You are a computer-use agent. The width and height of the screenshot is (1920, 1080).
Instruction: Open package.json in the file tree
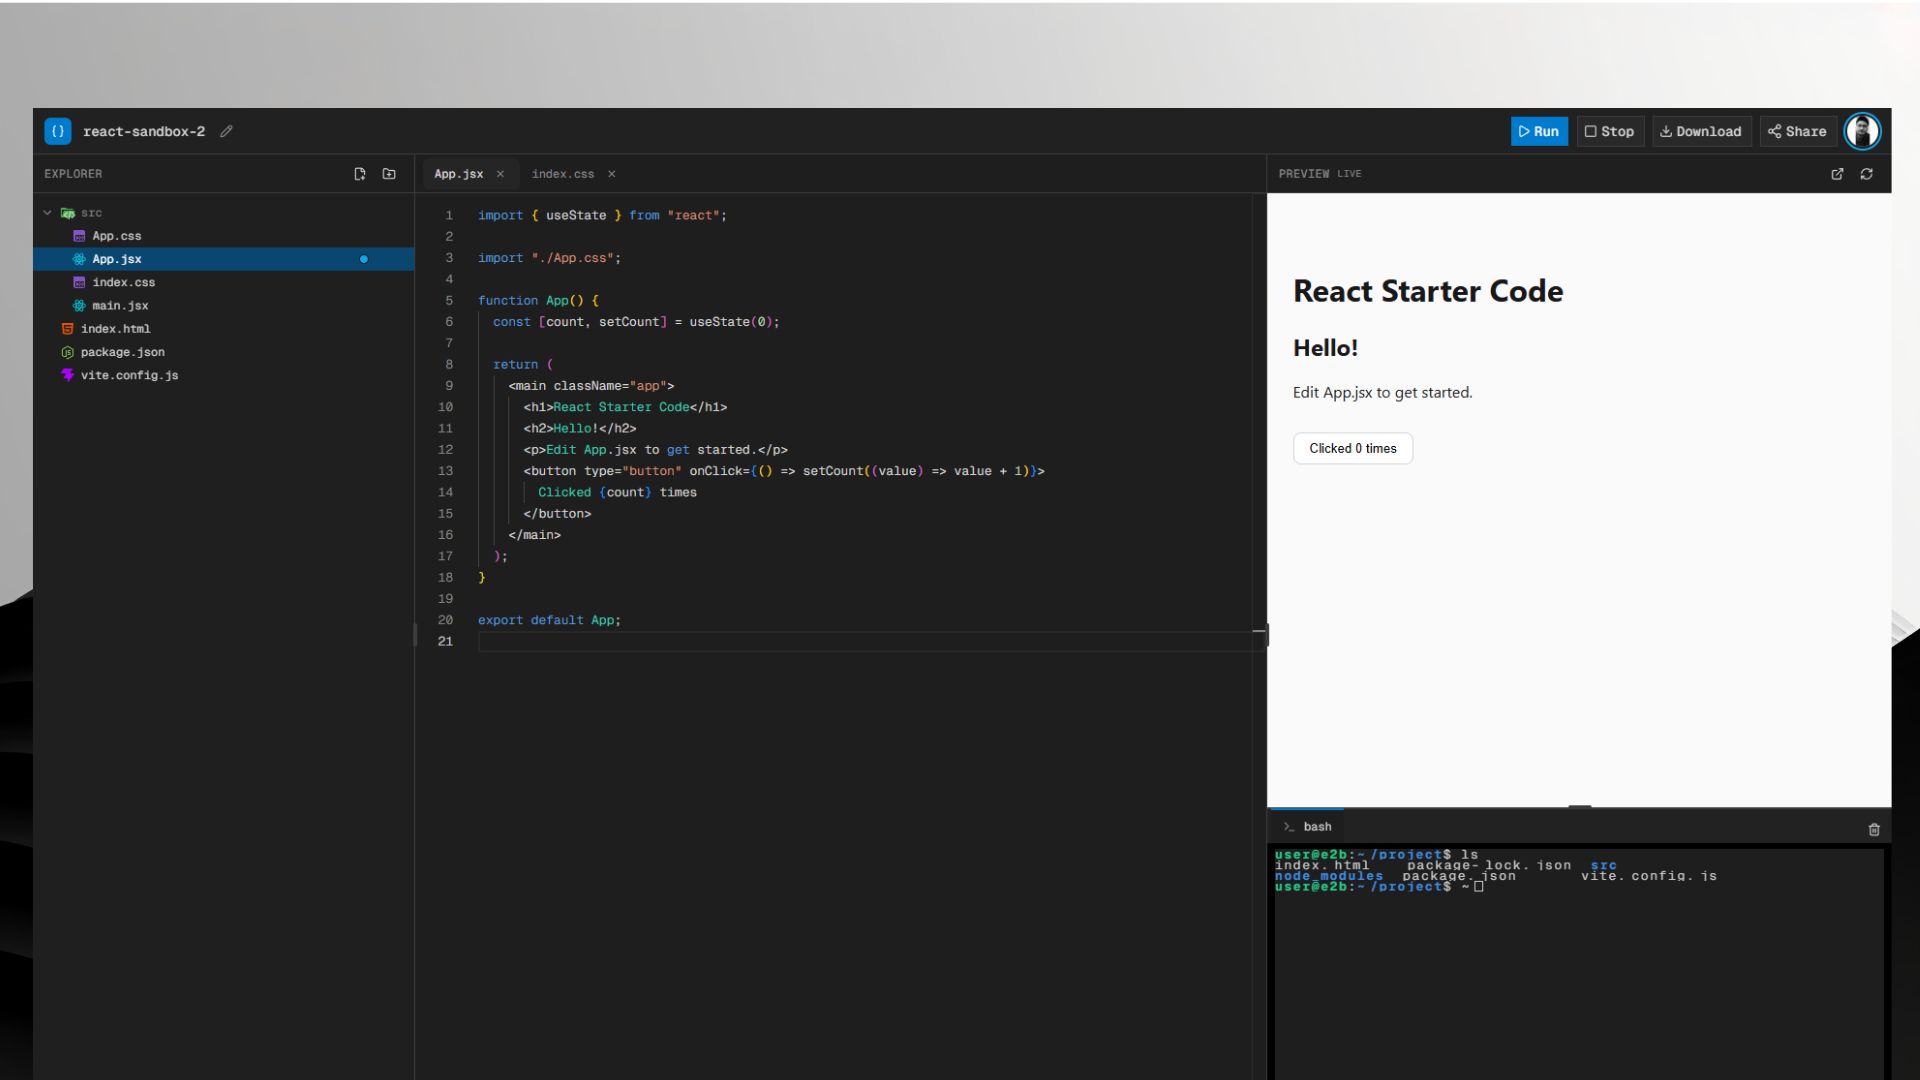coord(123,352)
